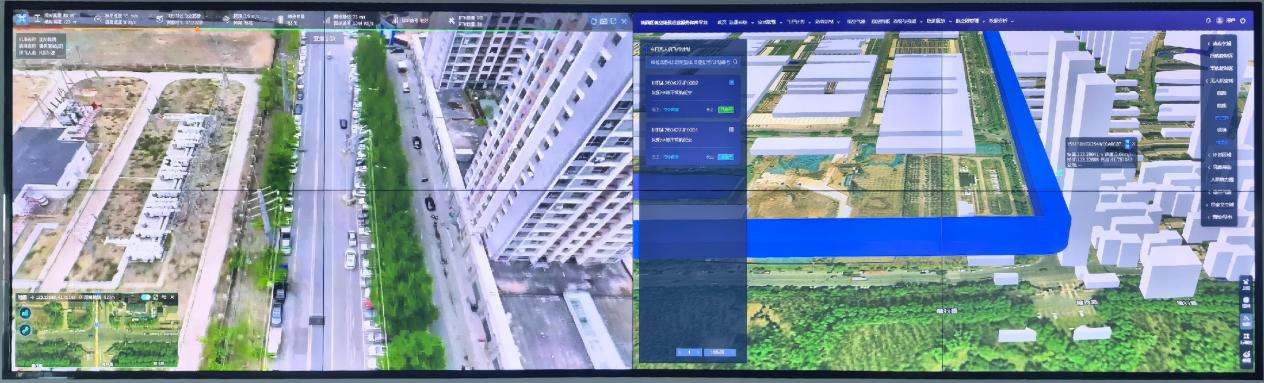
Task: Click the zoom level label on video
Action: tap(324, 38)
